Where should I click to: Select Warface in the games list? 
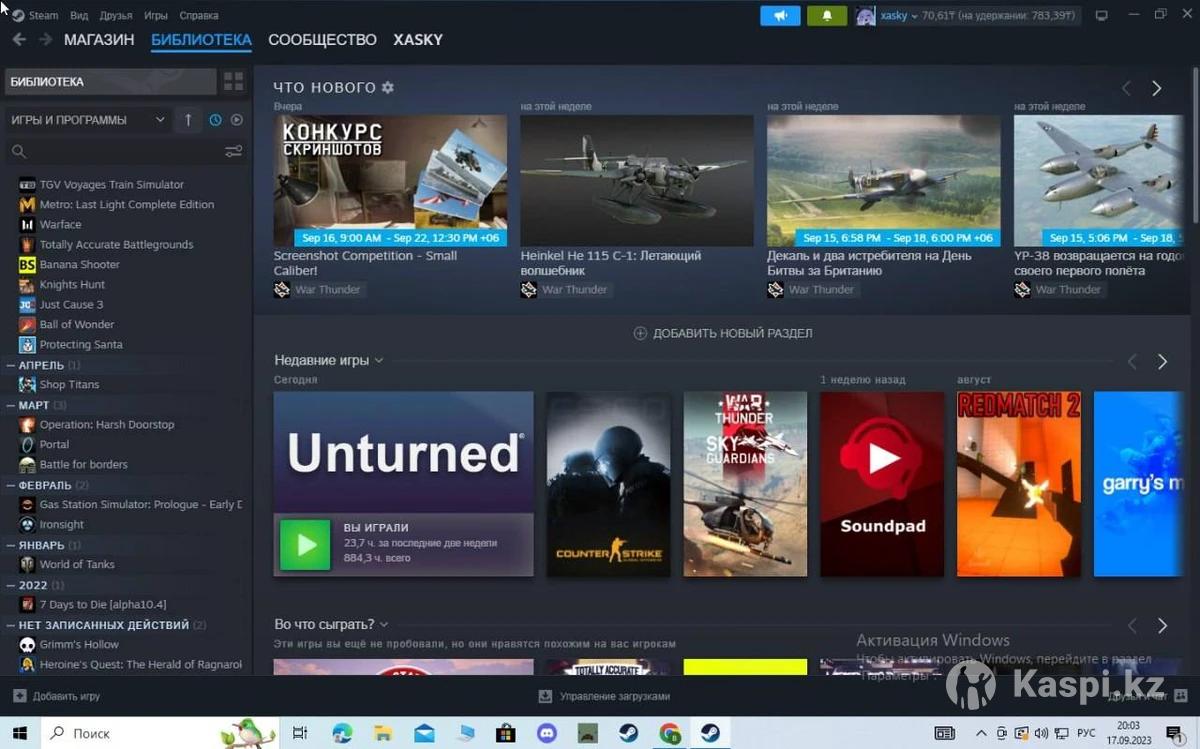point(60,225)
